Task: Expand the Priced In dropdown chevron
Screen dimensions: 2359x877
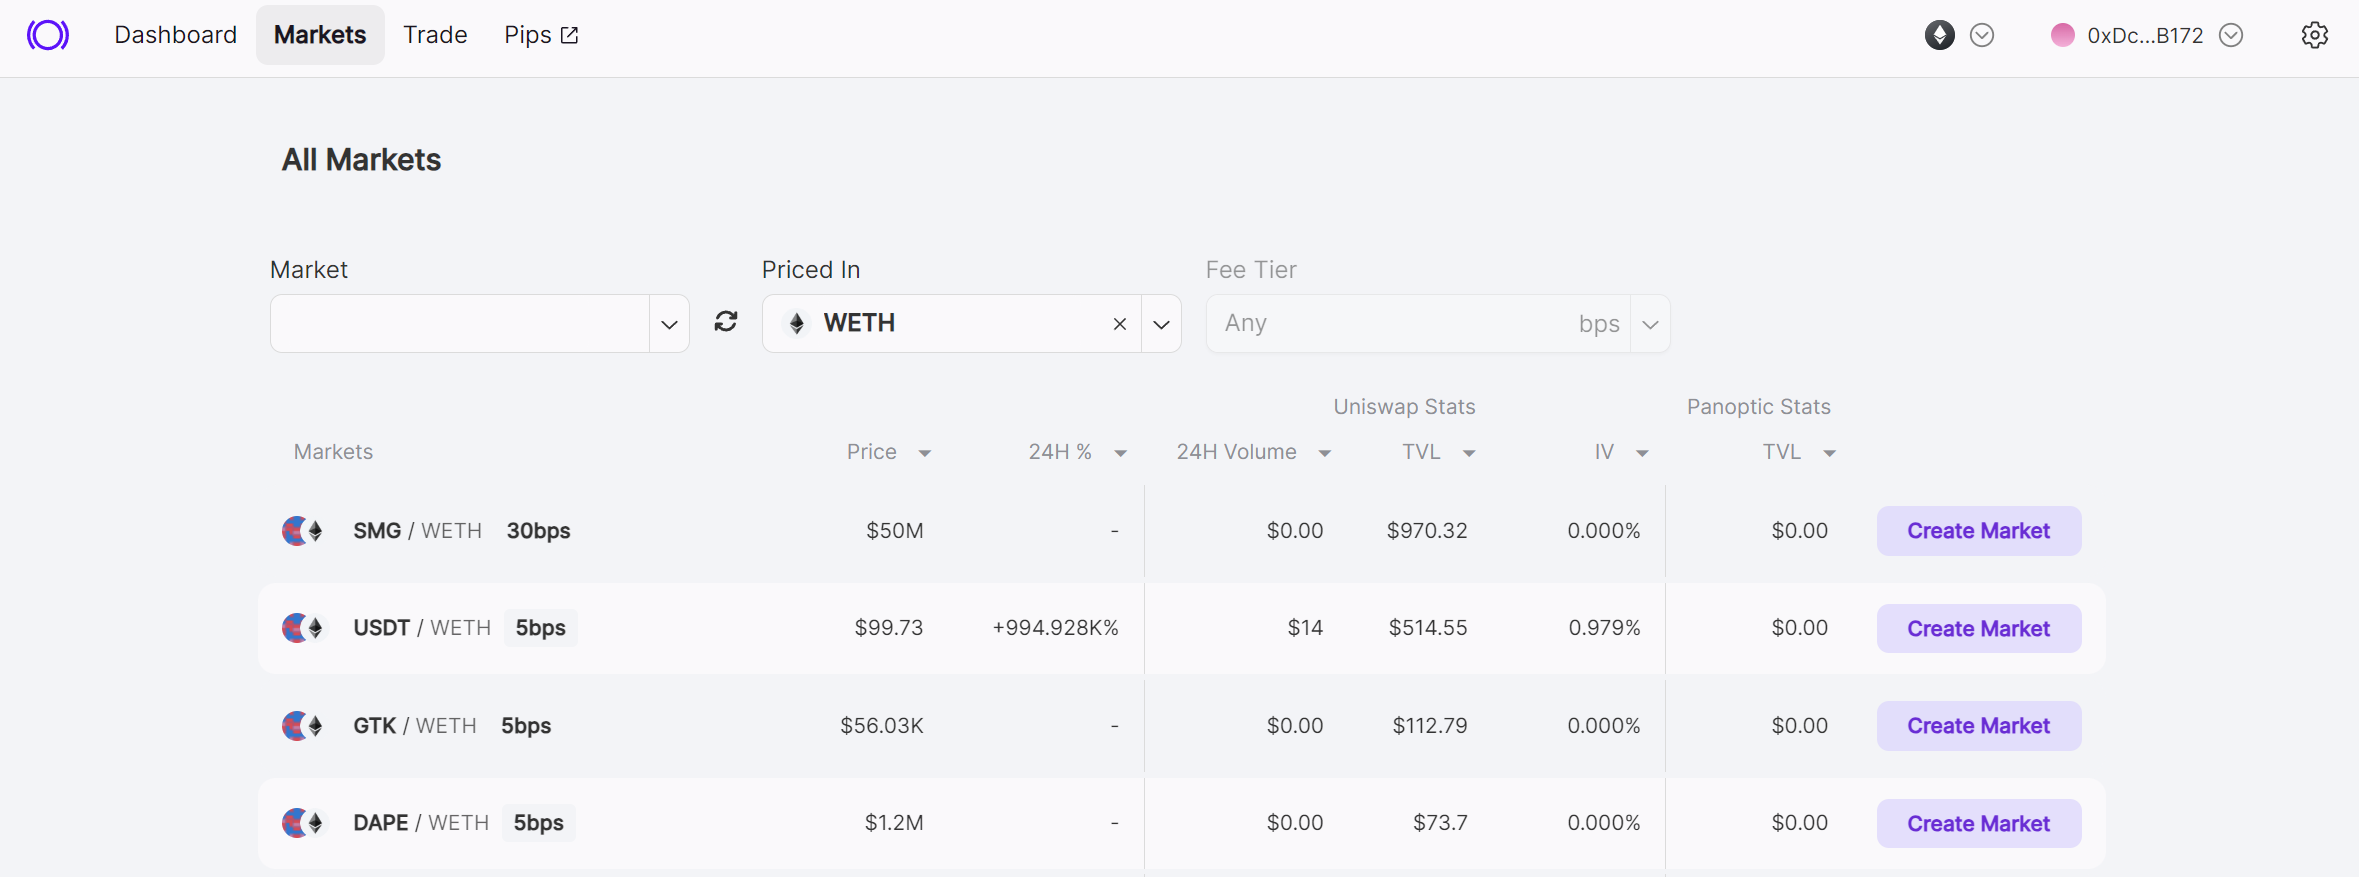Action: click(1161, 324)
